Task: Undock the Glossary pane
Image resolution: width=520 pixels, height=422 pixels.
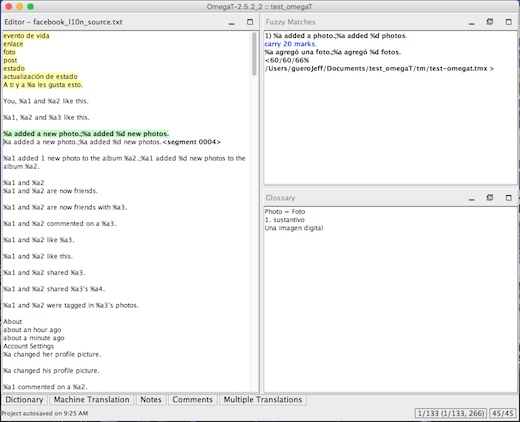Action: tap(490, 198)
